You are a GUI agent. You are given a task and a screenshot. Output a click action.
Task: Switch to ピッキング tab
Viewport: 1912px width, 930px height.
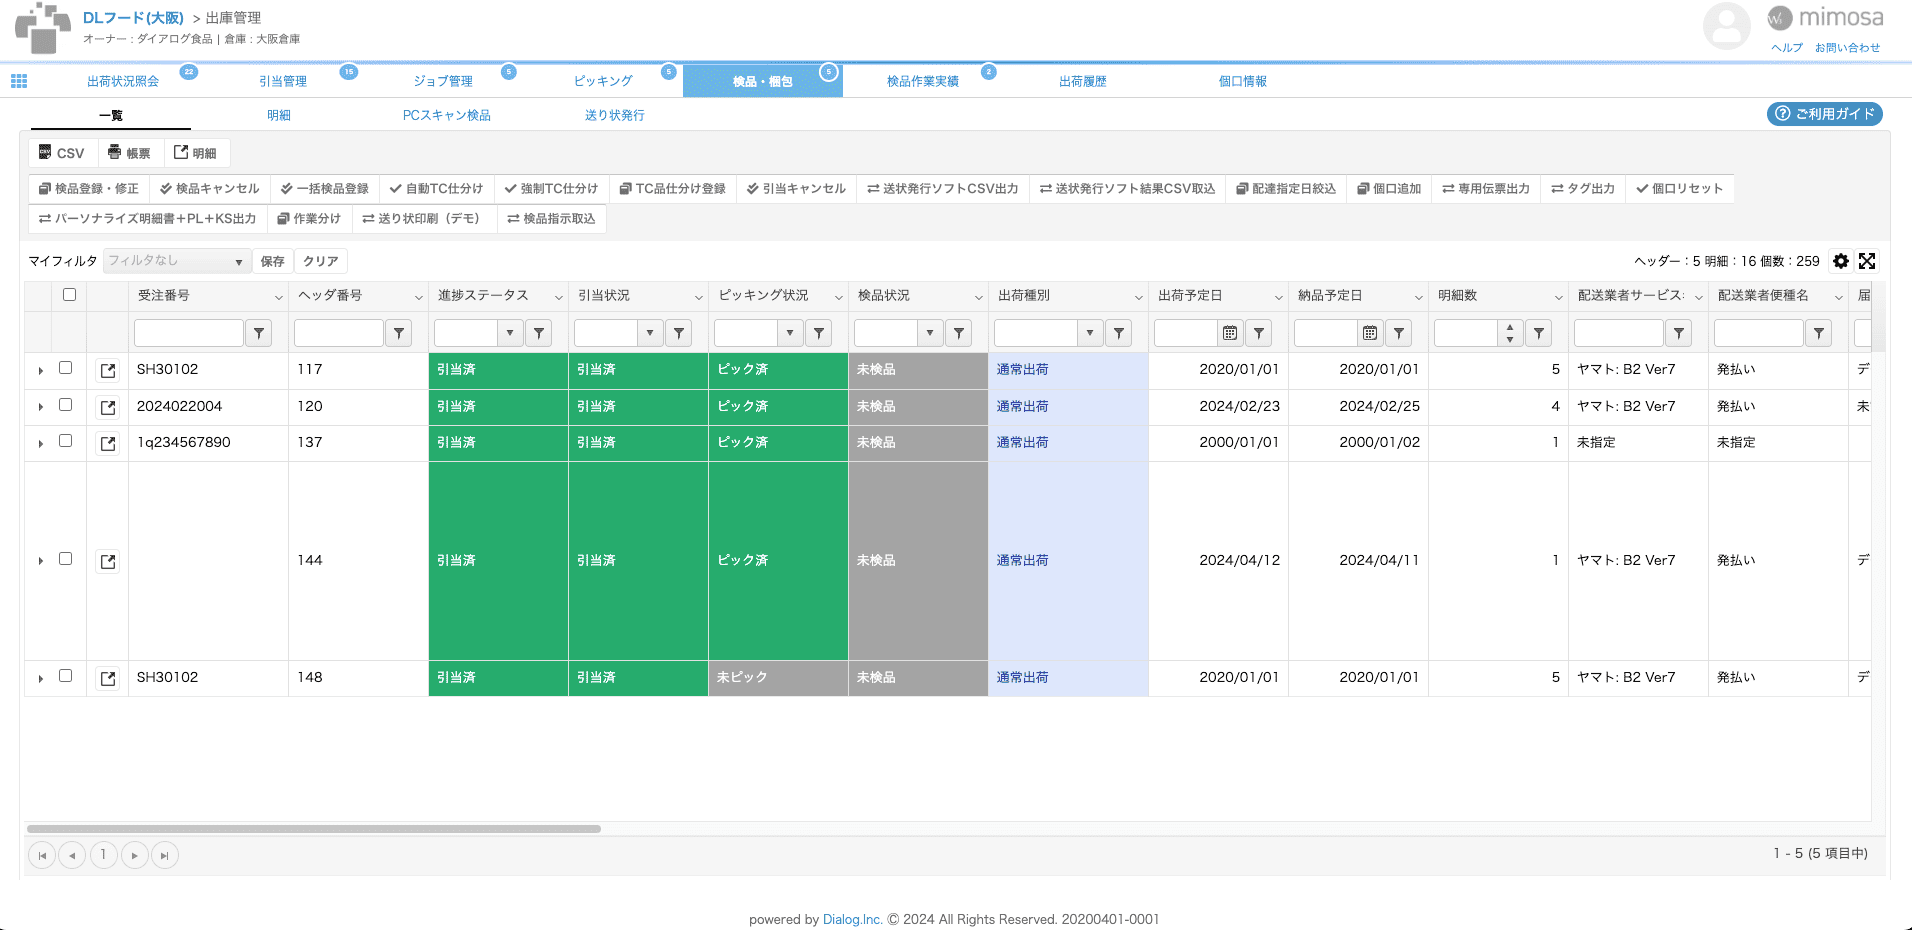[603, 82]
